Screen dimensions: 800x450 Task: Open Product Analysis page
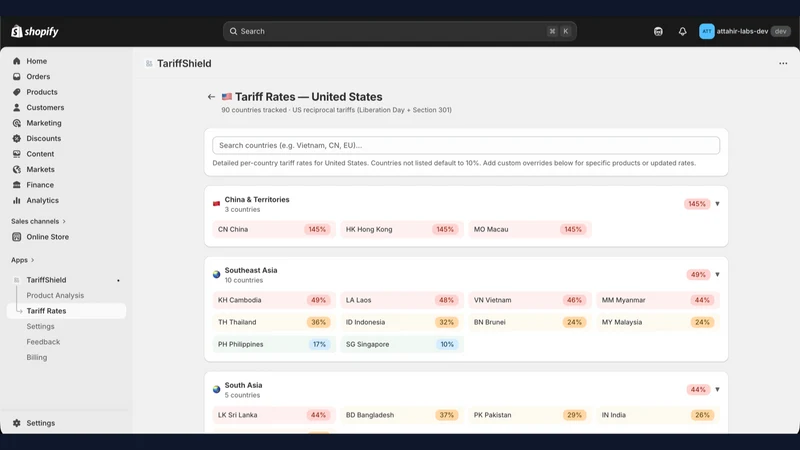pyautogui.click(x=55, y=295)
